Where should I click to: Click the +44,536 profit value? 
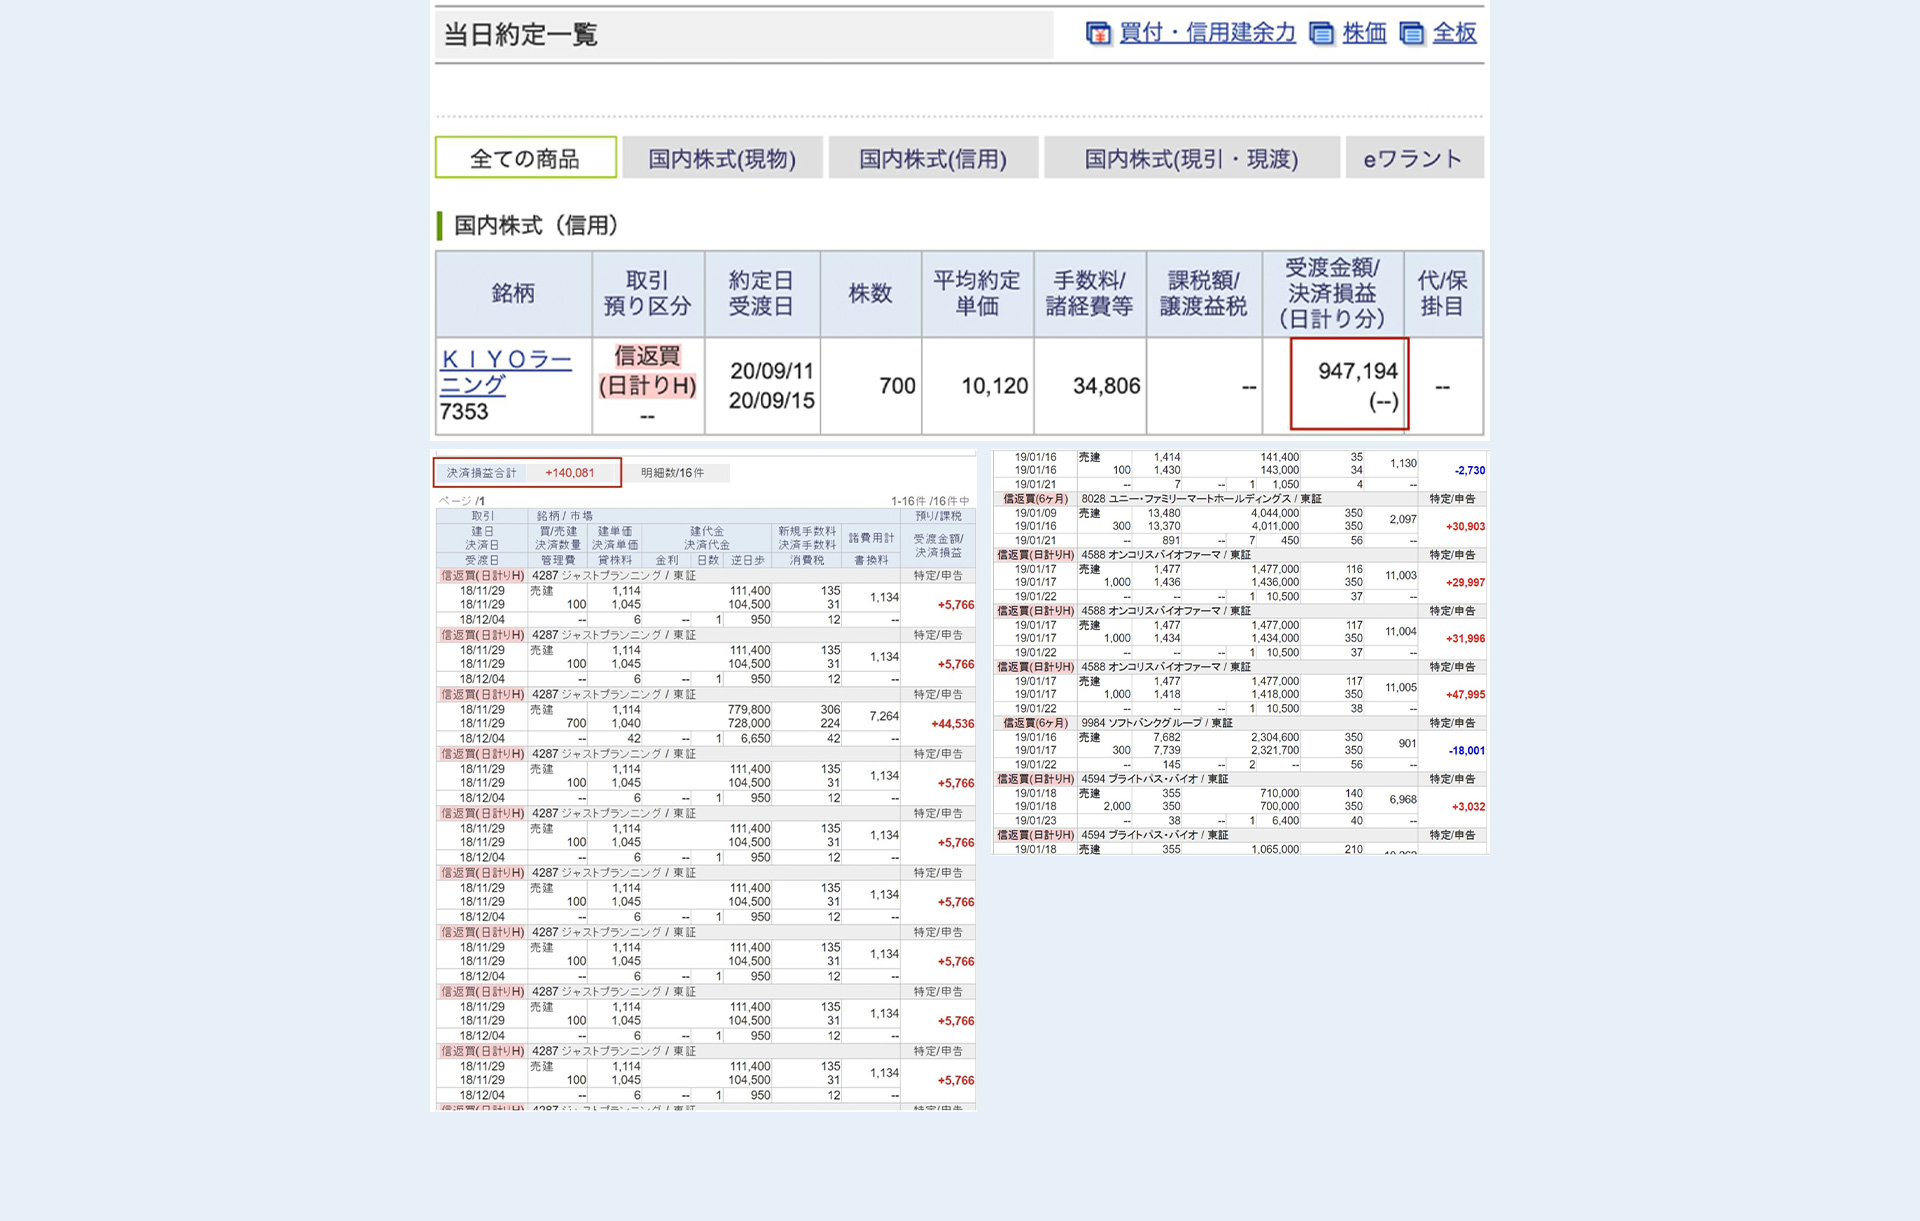952,724
